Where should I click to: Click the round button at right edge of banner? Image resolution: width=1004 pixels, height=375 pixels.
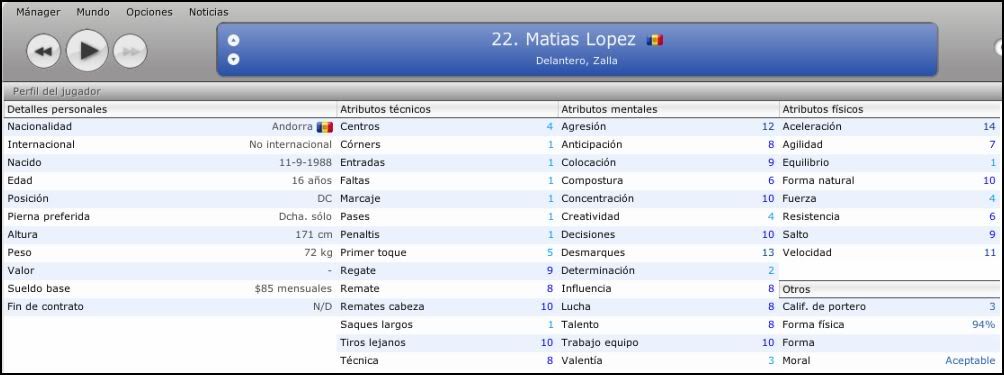999,48
